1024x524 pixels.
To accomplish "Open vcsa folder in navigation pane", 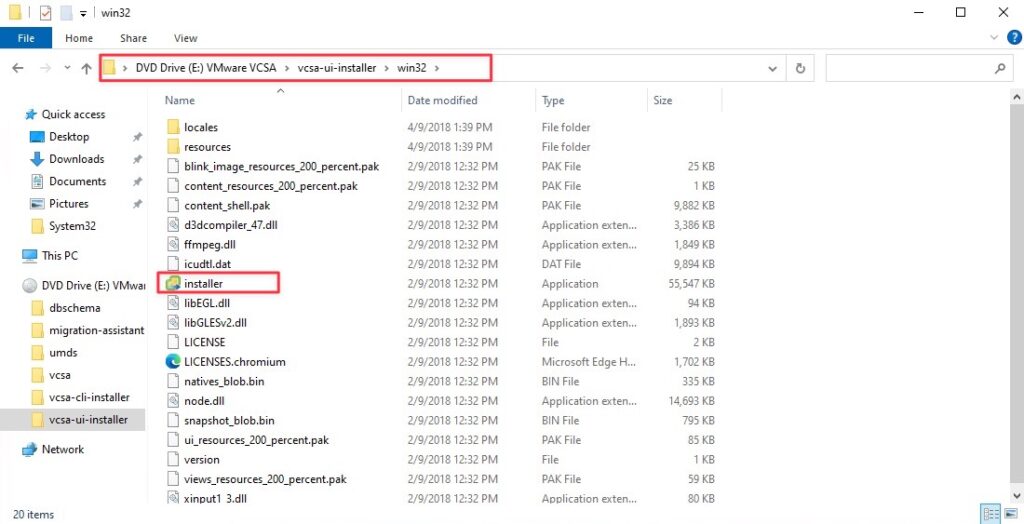I will click(59, 375).
